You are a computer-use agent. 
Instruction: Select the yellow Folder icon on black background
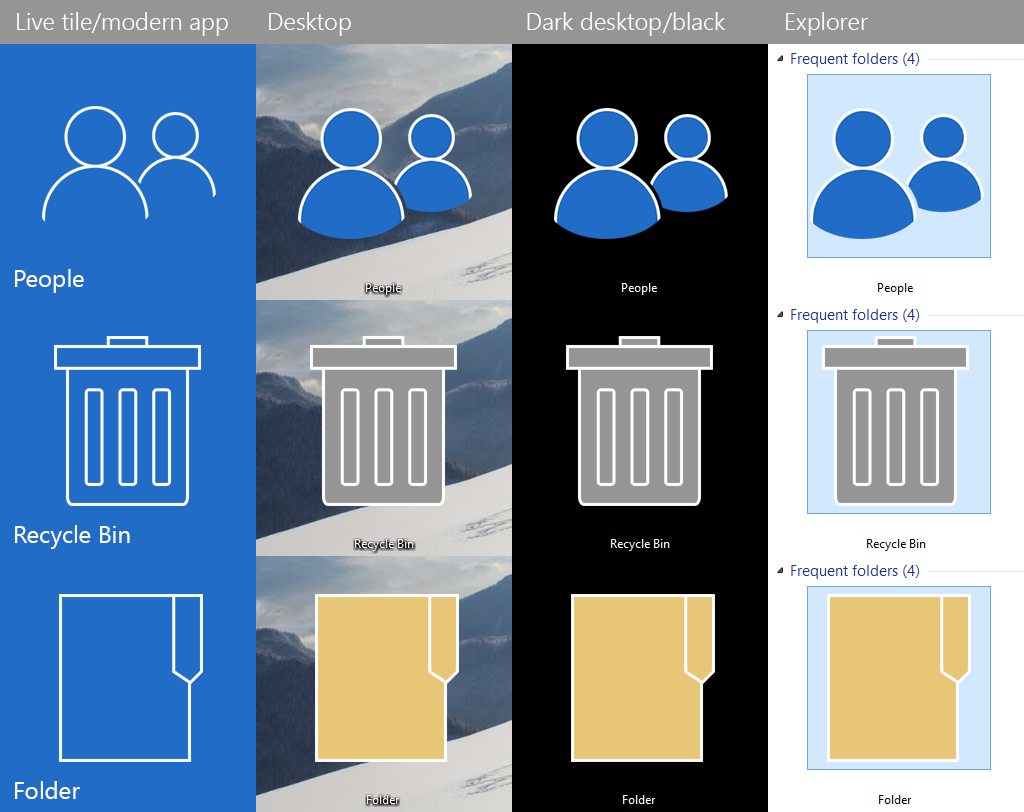641,677
